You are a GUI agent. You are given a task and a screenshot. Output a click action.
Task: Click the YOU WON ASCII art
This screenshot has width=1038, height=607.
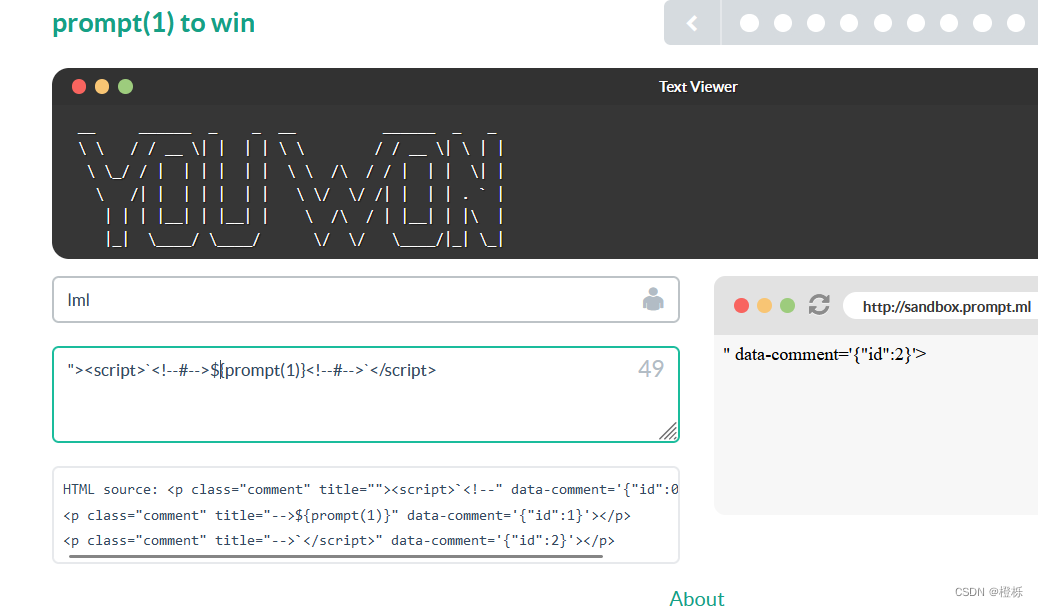coord(290,188)
